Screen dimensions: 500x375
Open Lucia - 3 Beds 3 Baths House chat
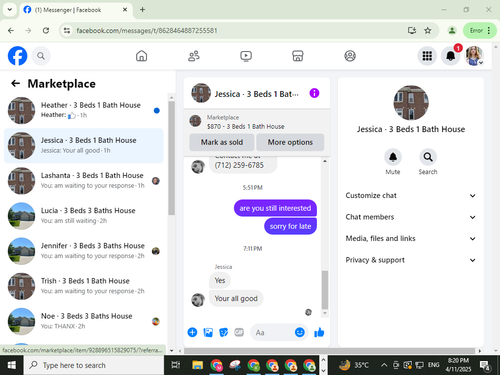(x=84, y=216)
